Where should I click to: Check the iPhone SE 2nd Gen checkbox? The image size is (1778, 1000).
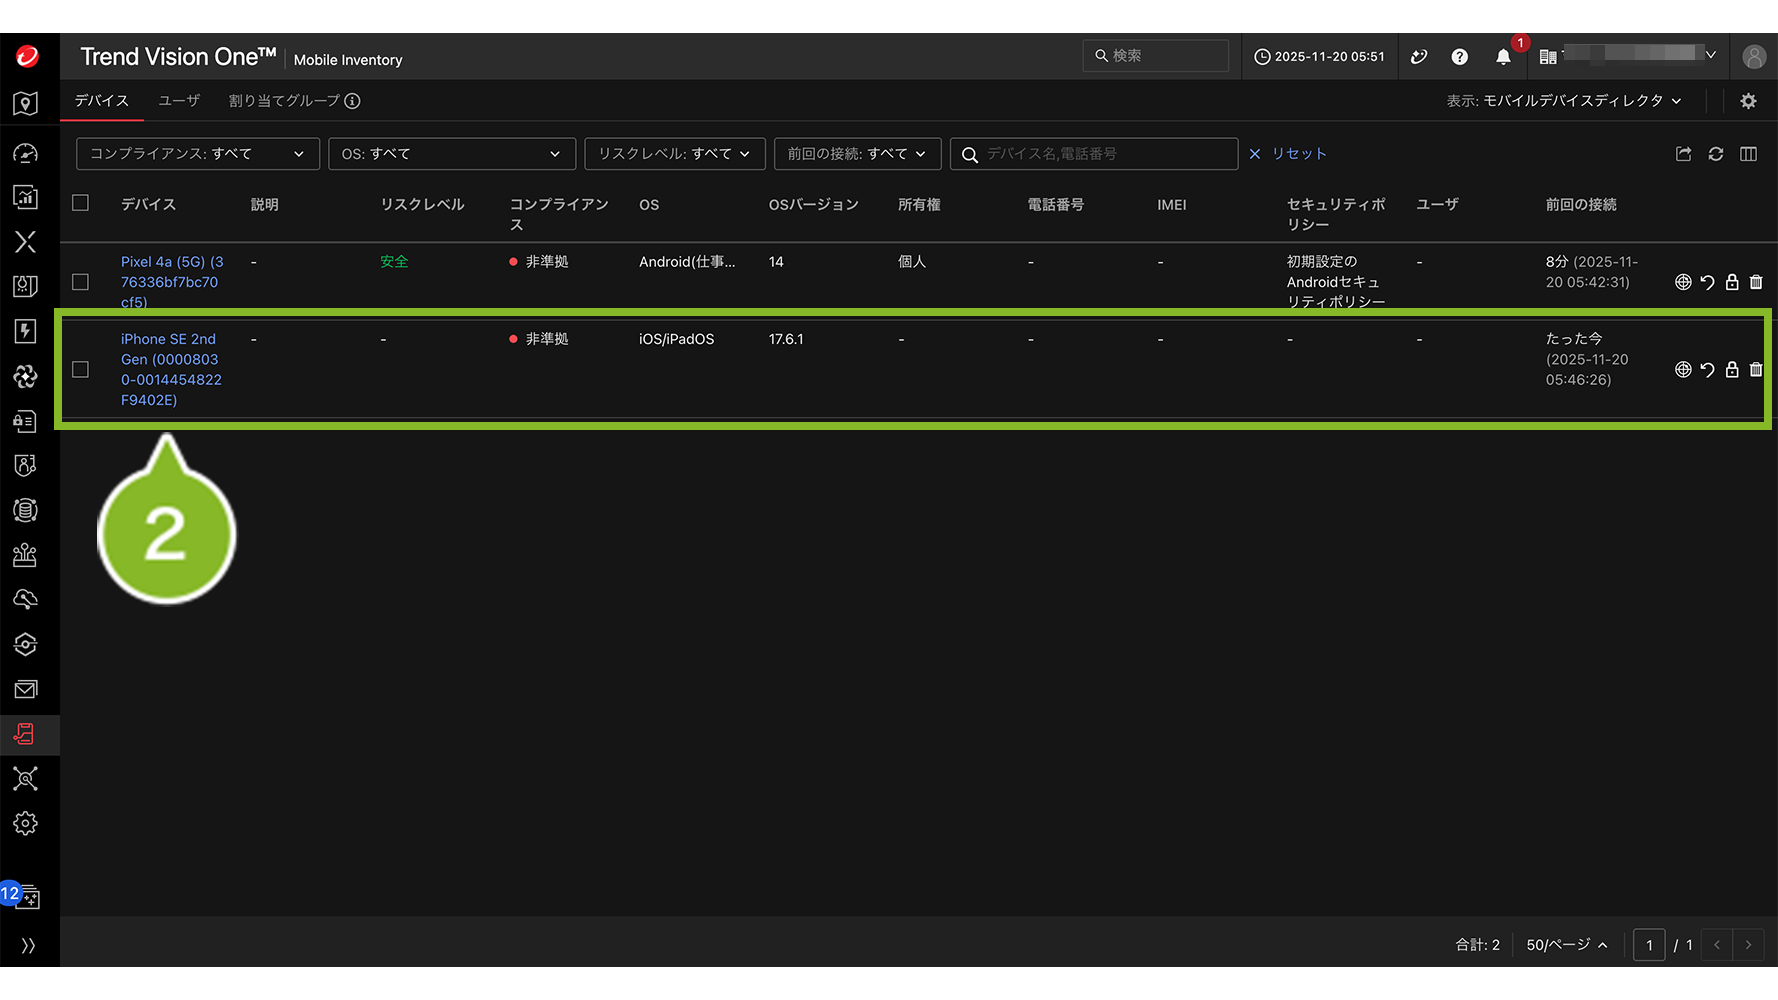click(81, 370)
